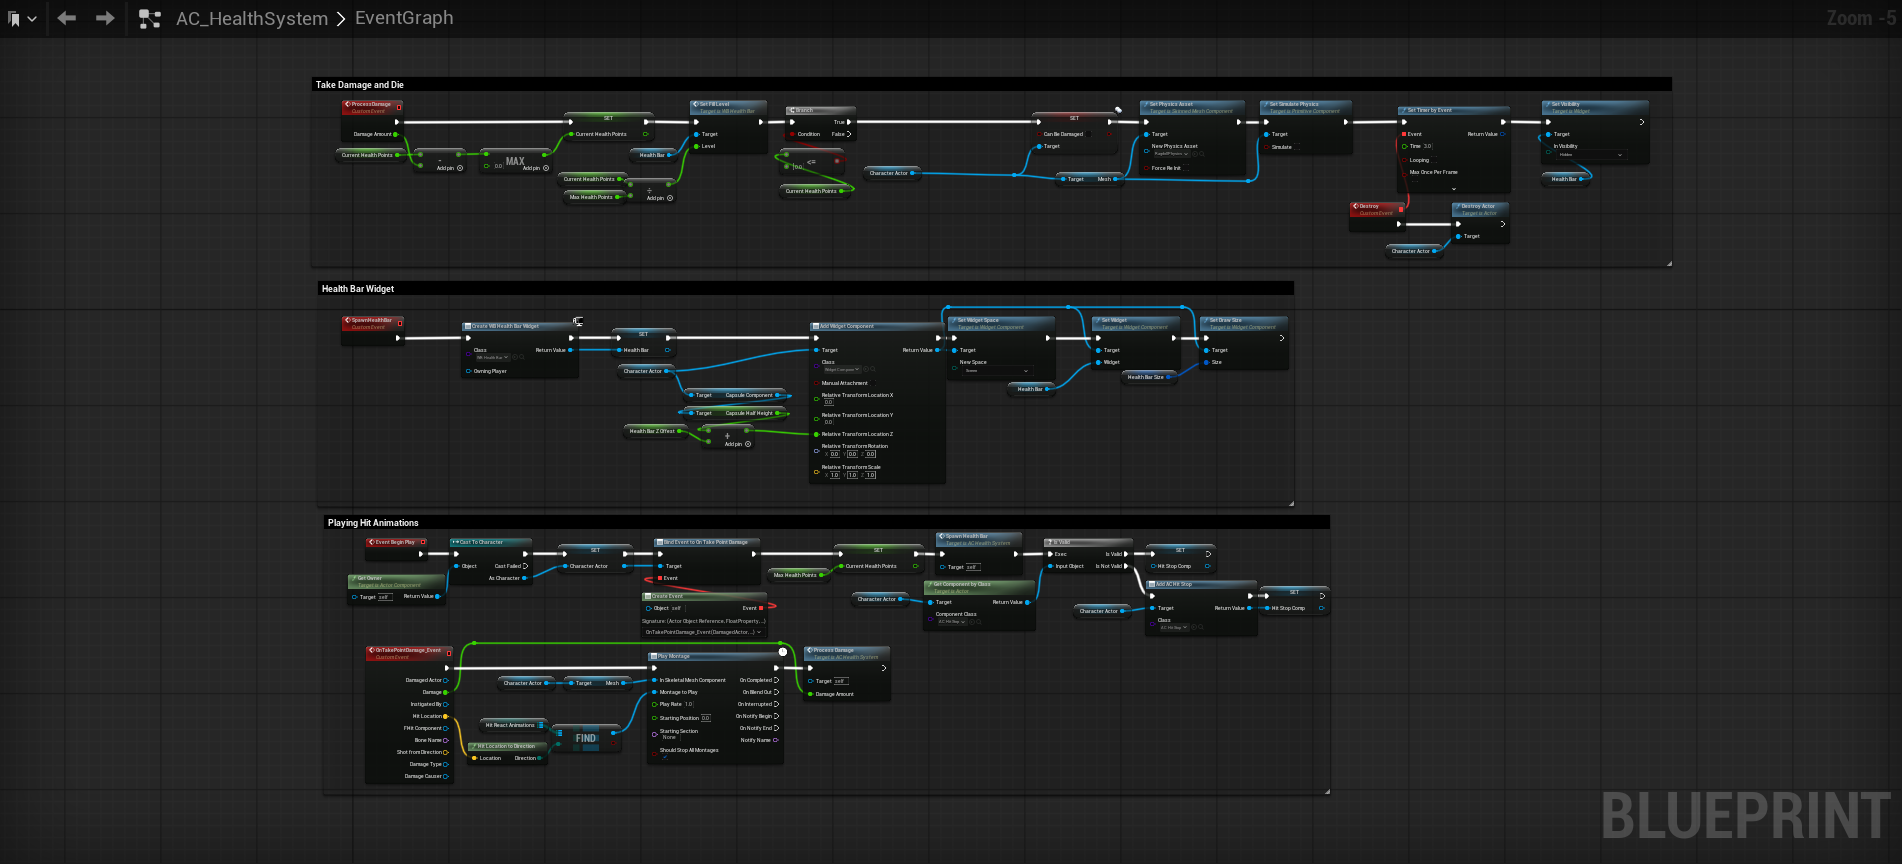Open the Class dropdown on Create WB Health Bar Widget

point(493,357)
